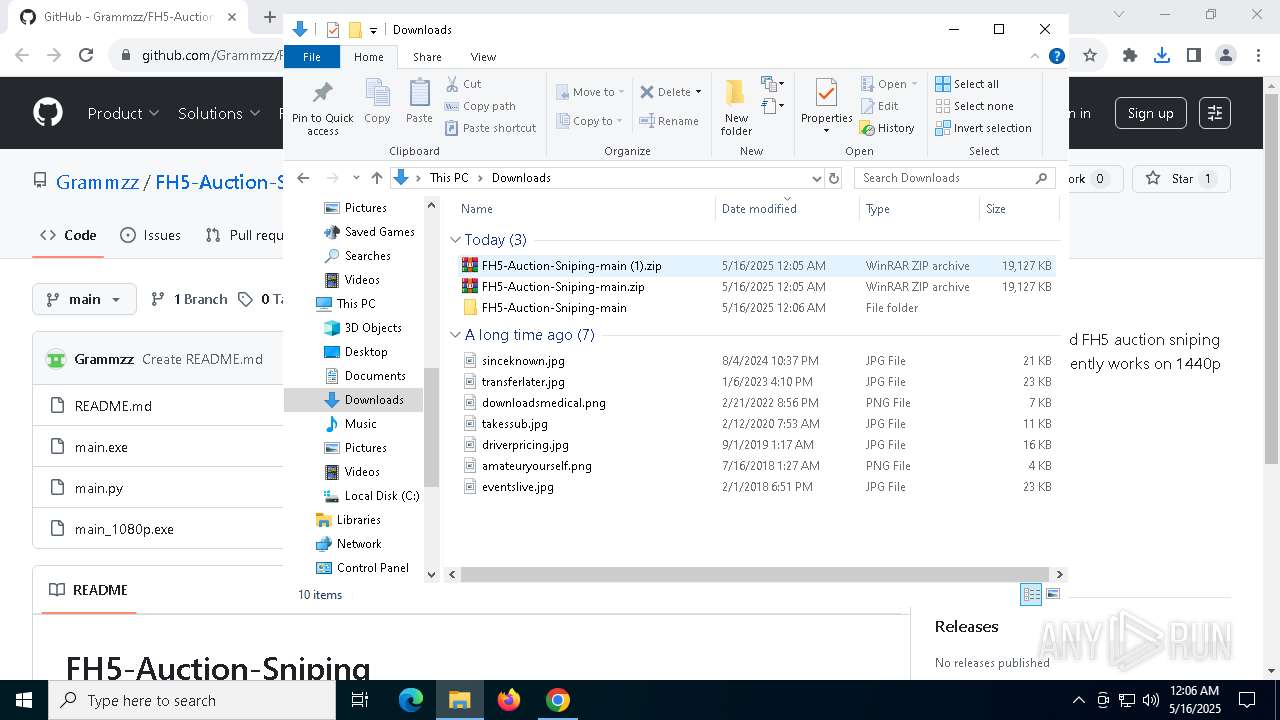Viewport: 1280px width, 720px height.
Task: Expand the Delete dropdown arrow
Action: [698, 92]
